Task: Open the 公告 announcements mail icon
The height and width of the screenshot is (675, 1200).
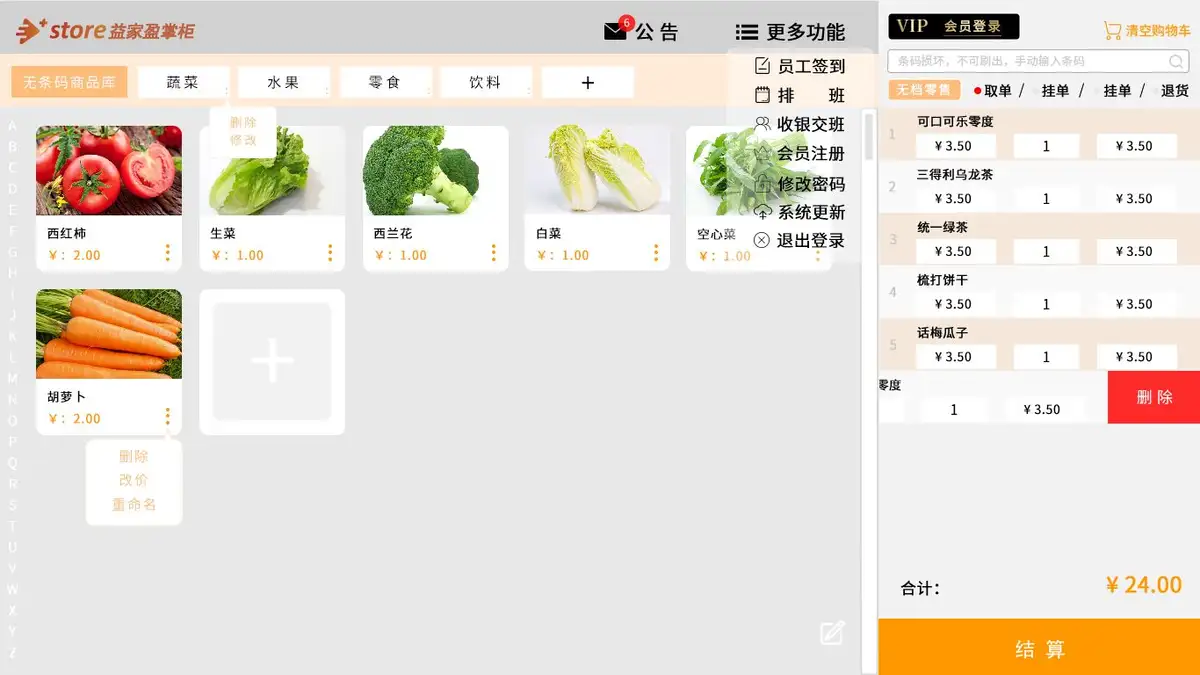Action: 615,31
